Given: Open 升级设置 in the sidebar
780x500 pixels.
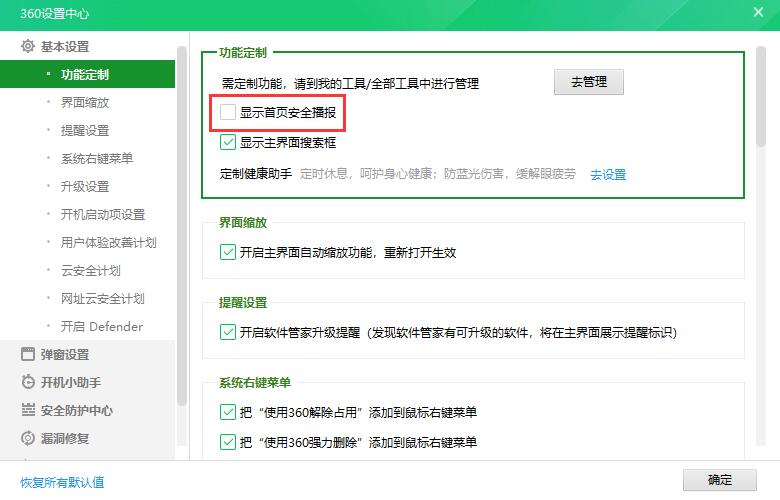Looking at the screenshot, I should click(x=85, y=187).
